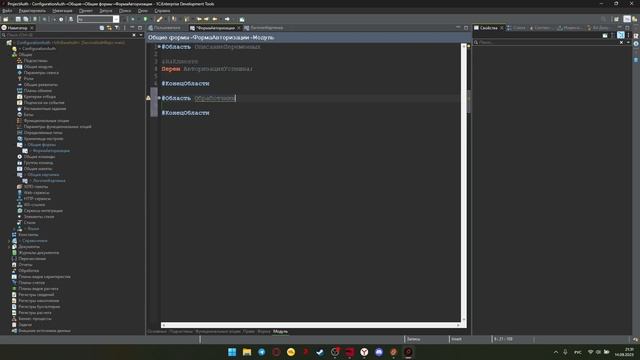Select ФормаАвторизации item in Navigator tree
This screenshot has height=360, width=640.
click(51, 151)
